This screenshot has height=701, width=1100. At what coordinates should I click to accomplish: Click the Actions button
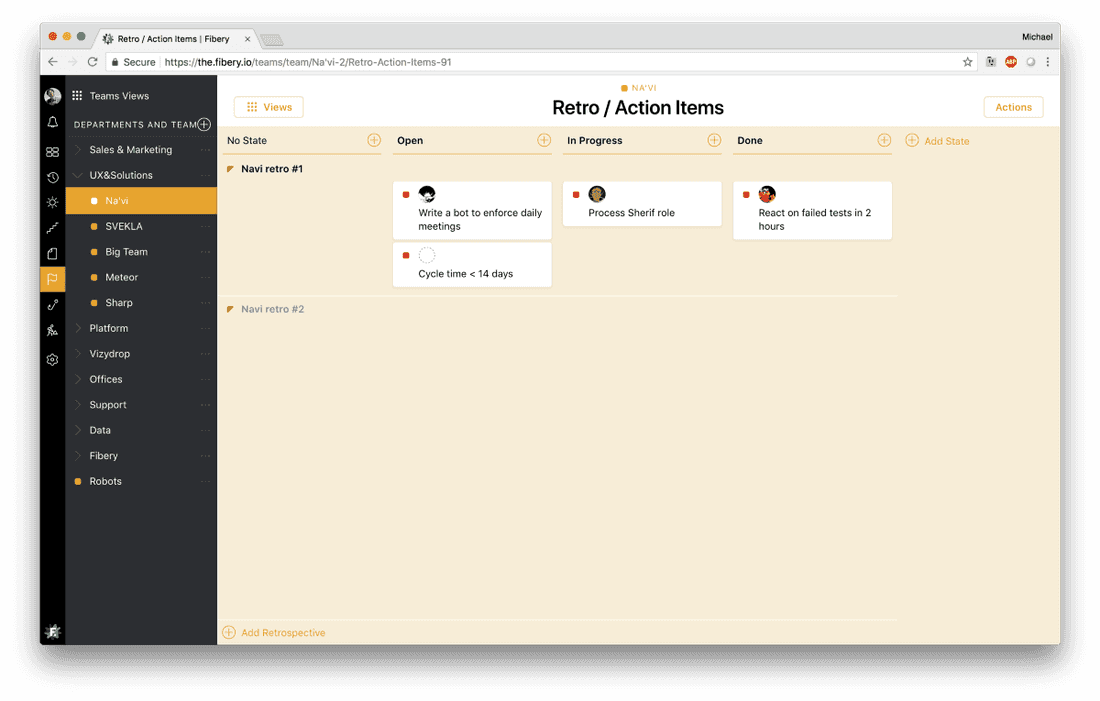(1013, 107)
